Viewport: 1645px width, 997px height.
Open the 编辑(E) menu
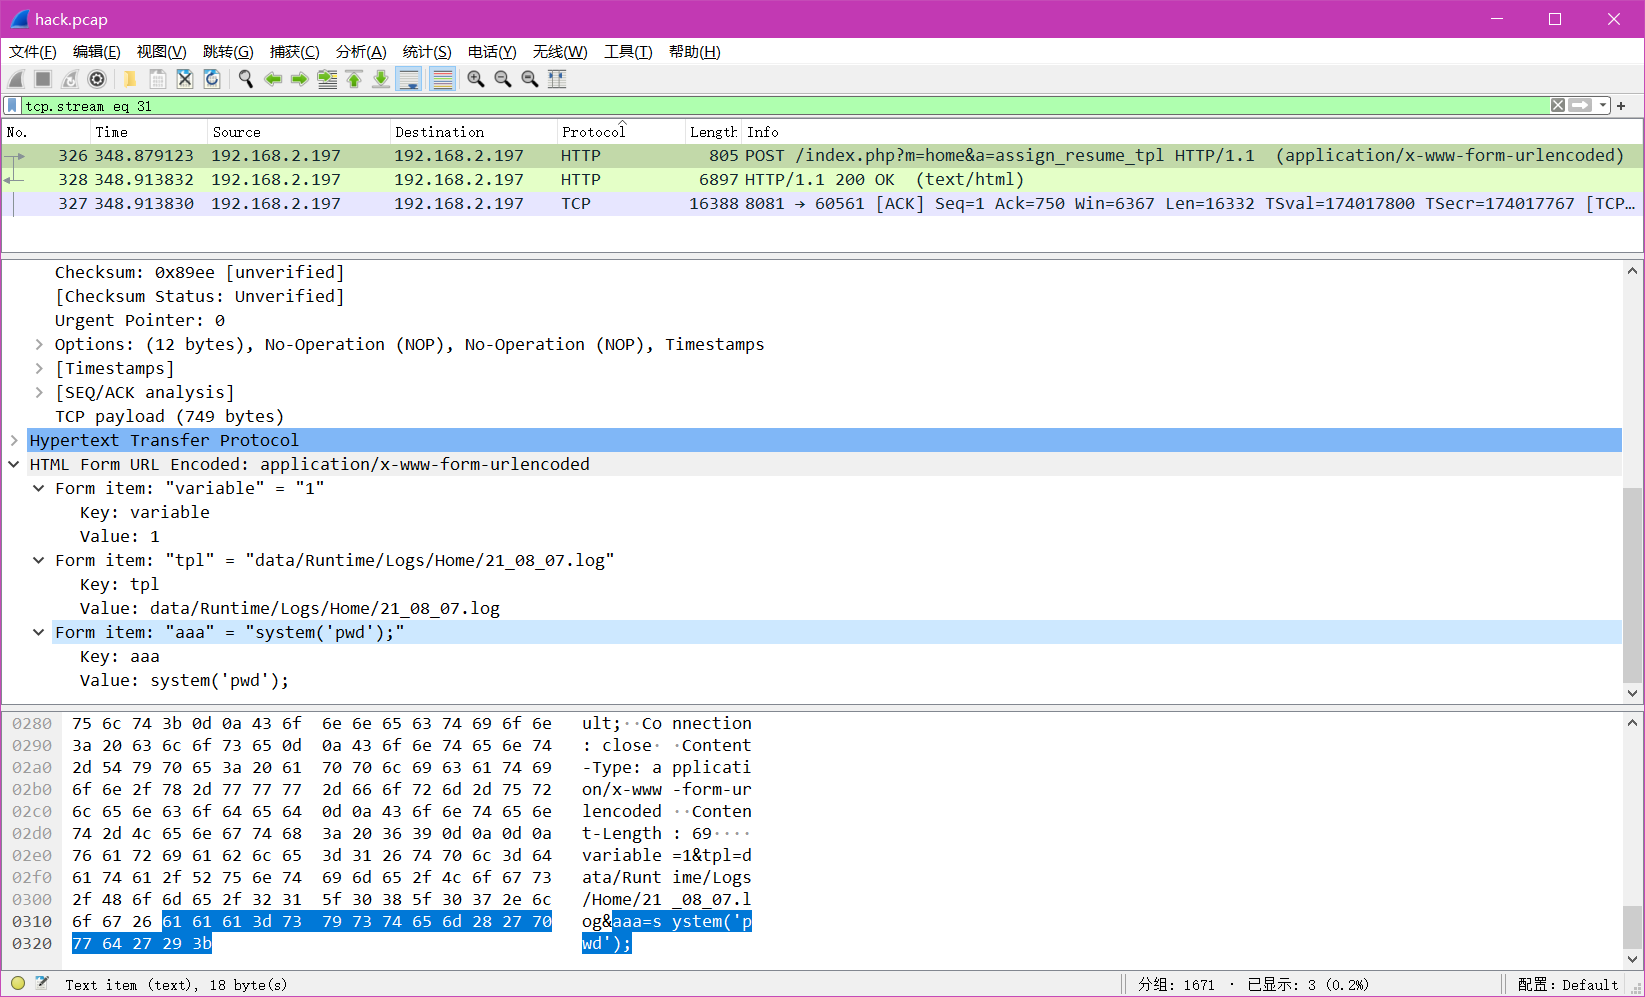pos(97,52)
